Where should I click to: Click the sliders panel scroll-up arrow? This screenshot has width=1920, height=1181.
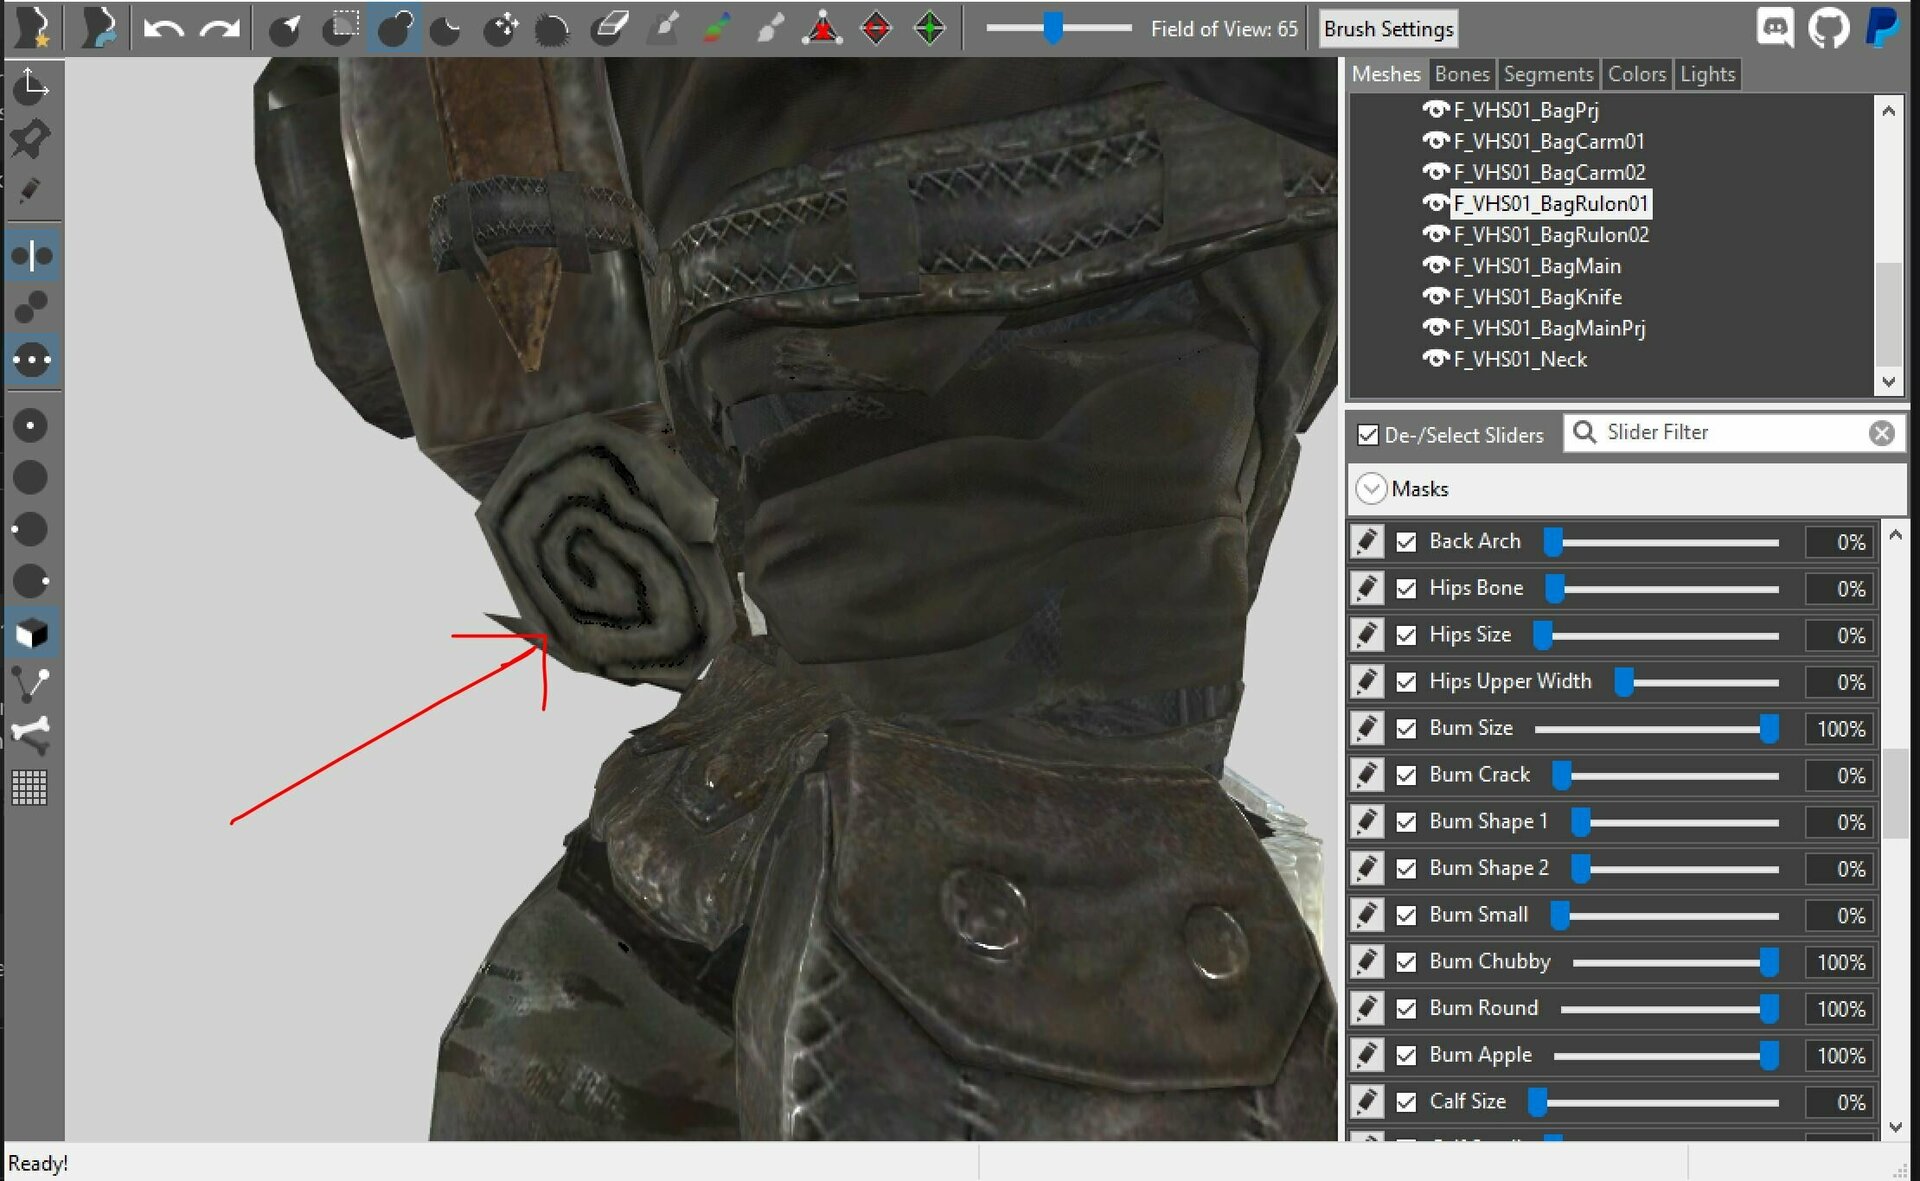1895,536
